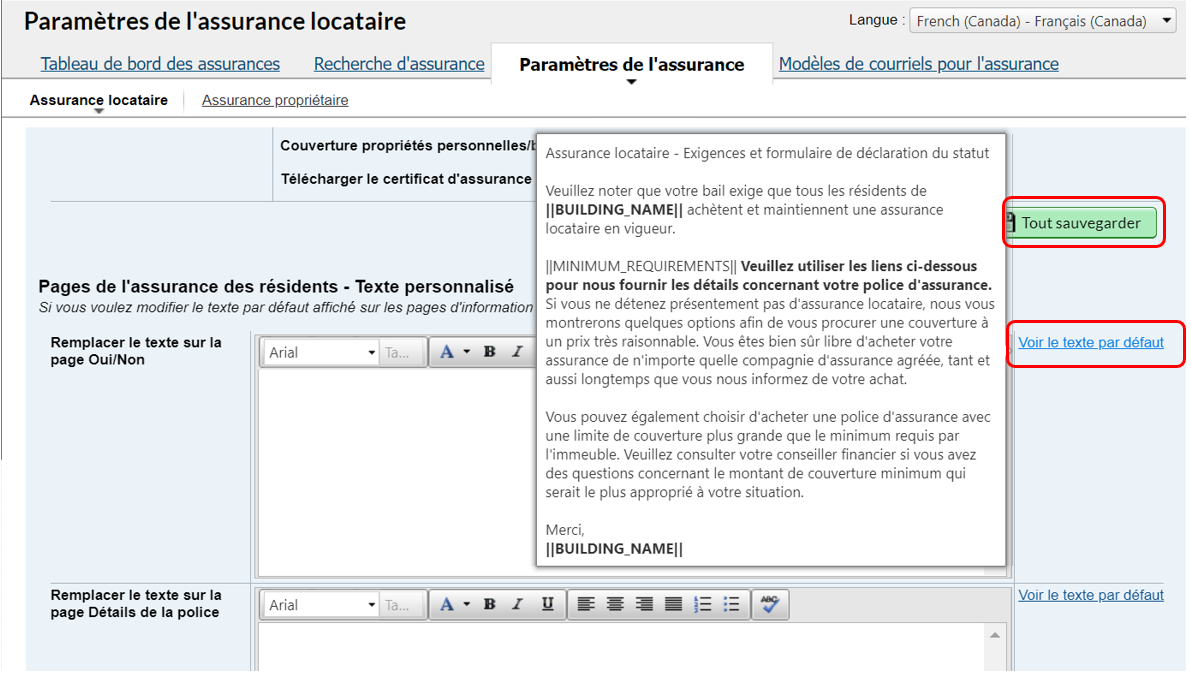Open font size box in Détails de la police editor
The image size is (1191, 676).
[403, 605]
